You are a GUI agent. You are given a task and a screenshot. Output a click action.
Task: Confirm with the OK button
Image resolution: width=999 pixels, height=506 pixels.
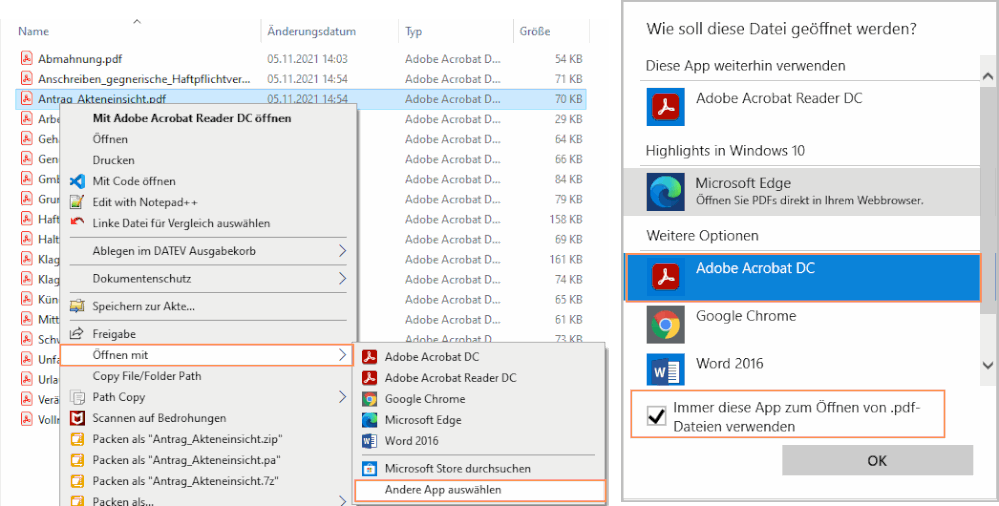tap(877, 460)
